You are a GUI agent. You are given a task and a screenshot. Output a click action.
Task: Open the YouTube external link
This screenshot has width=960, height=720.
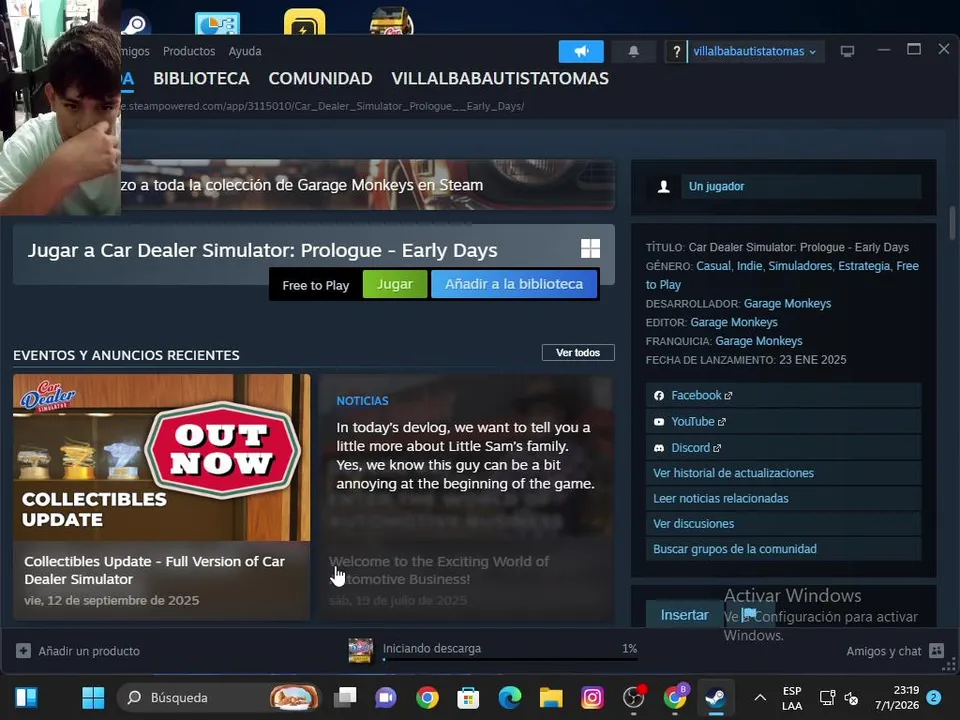[783, 422]
